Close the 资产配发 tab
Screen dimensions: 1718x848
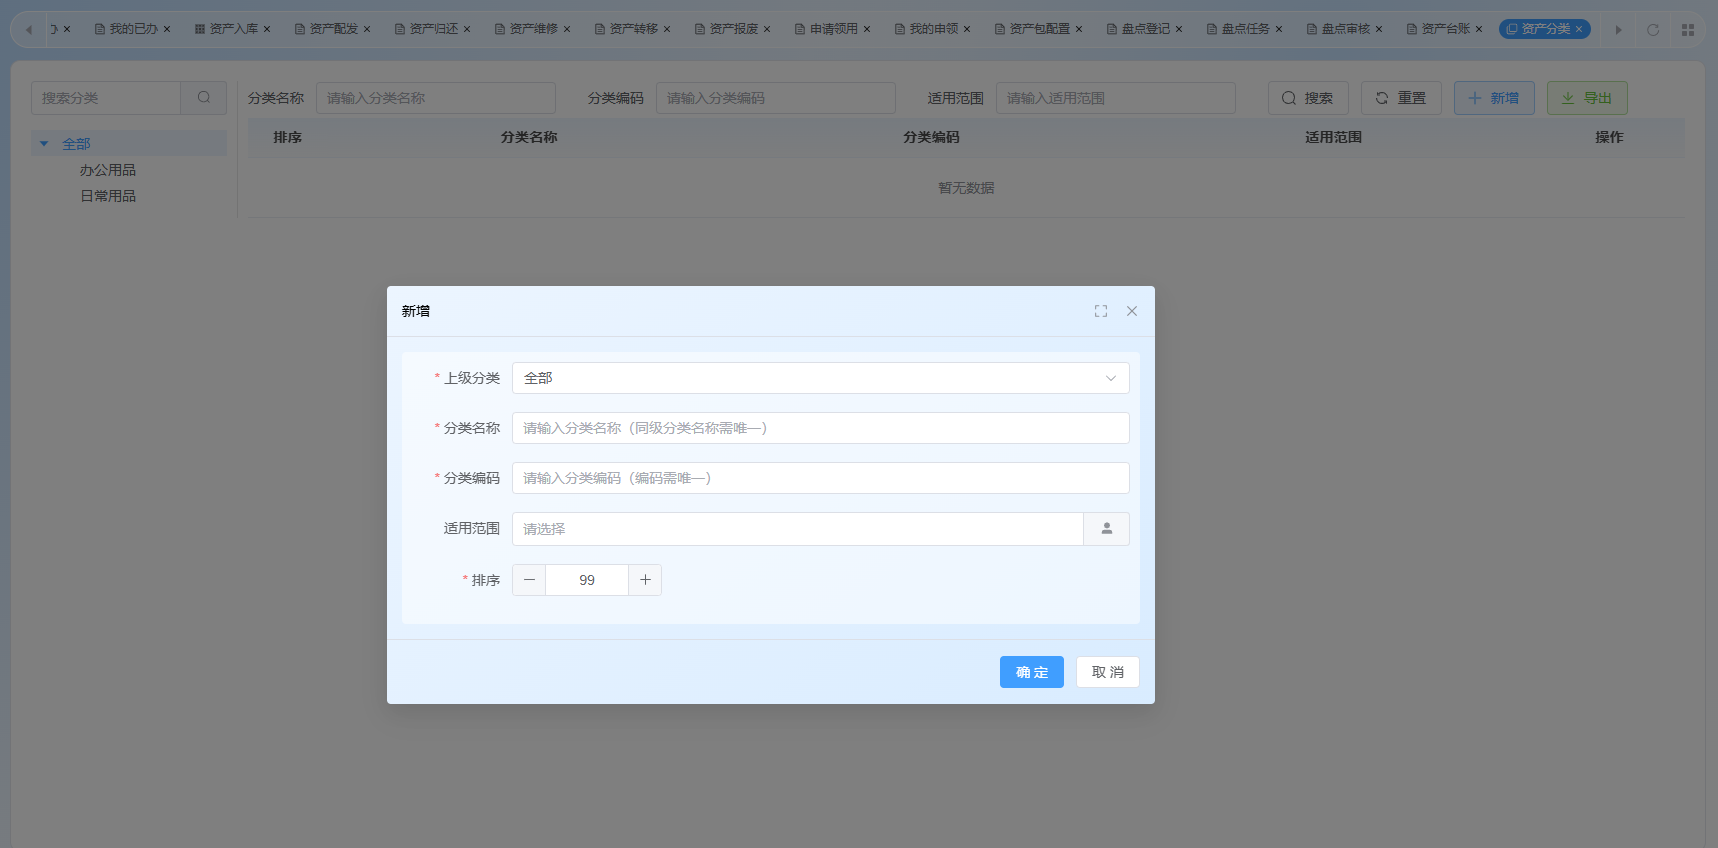point(367,29)
